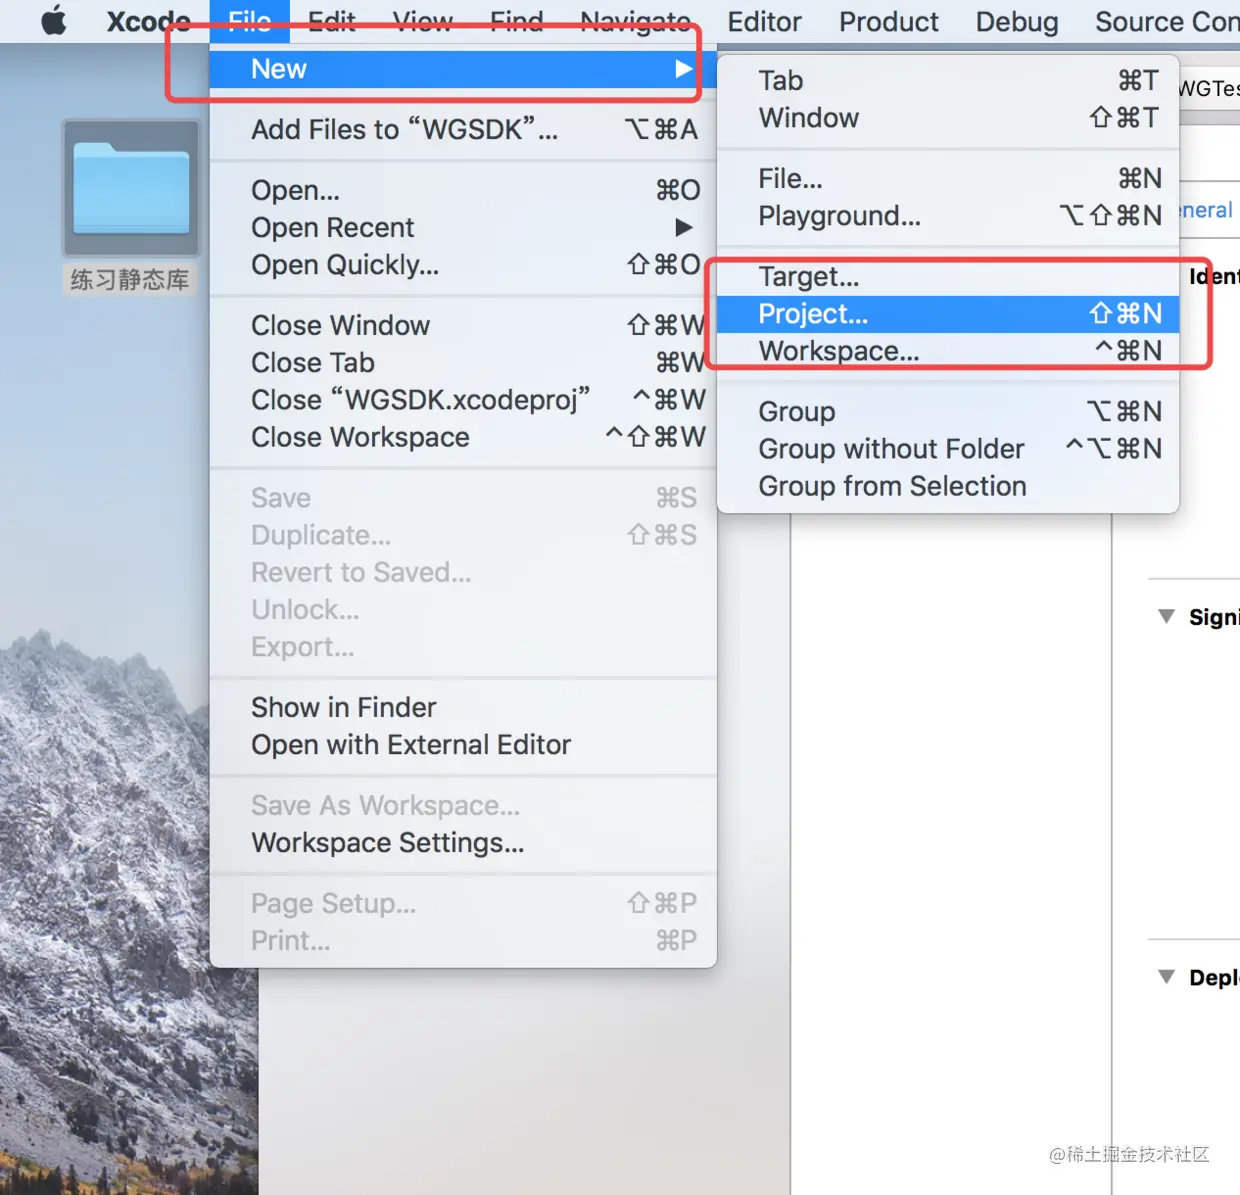Viewport: 1240px width, 1195px height.
Task: Collapse the Signing section triangle
Action: [1166, 616]
